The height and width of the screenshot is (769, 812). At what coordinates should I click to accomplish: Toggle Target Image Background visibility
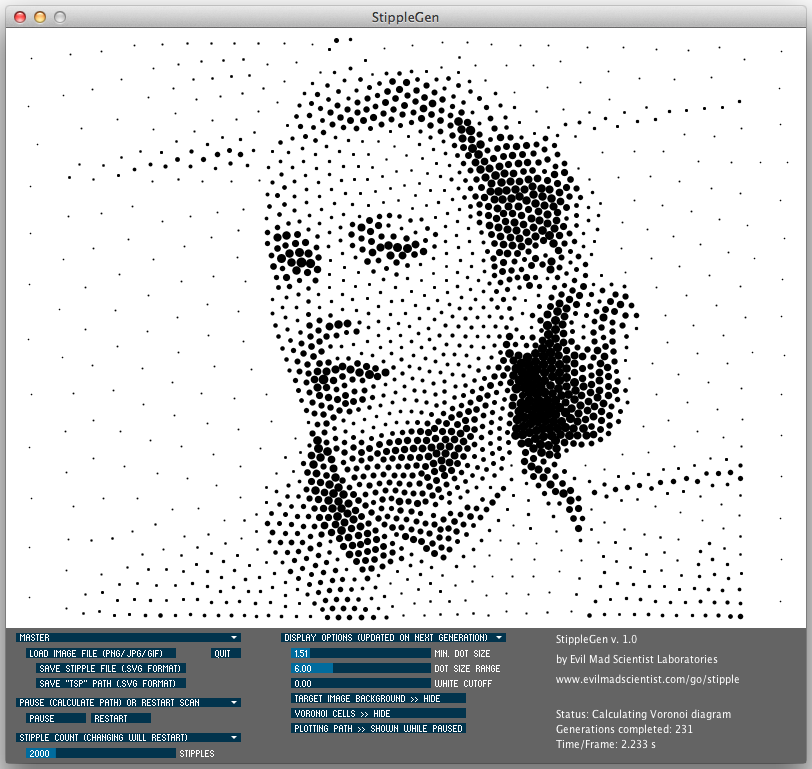[378, 698]
